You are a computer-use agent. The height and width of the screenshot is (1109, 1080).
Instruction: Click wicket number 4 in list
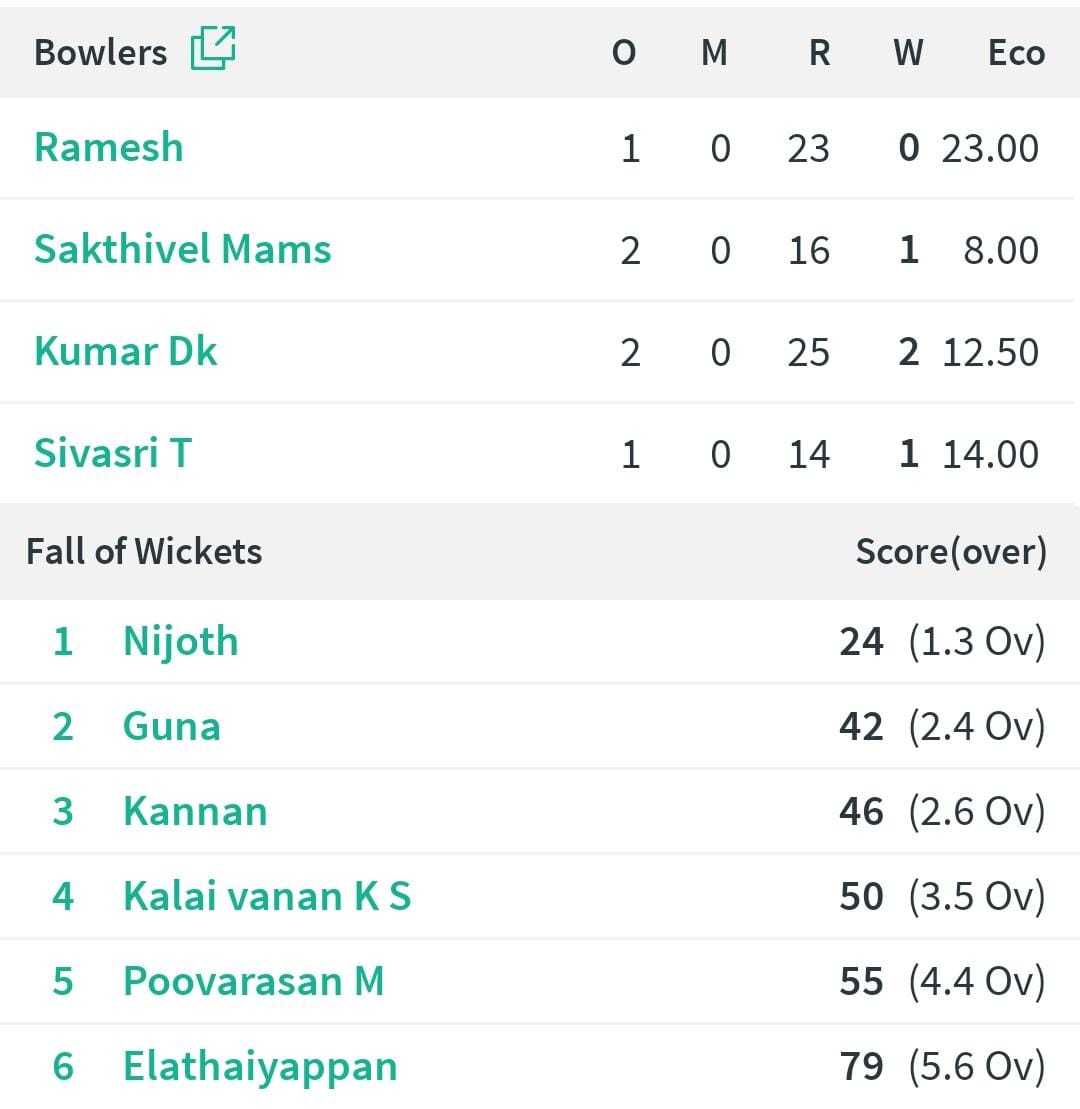pyautogui.click(x=63, y=896)
